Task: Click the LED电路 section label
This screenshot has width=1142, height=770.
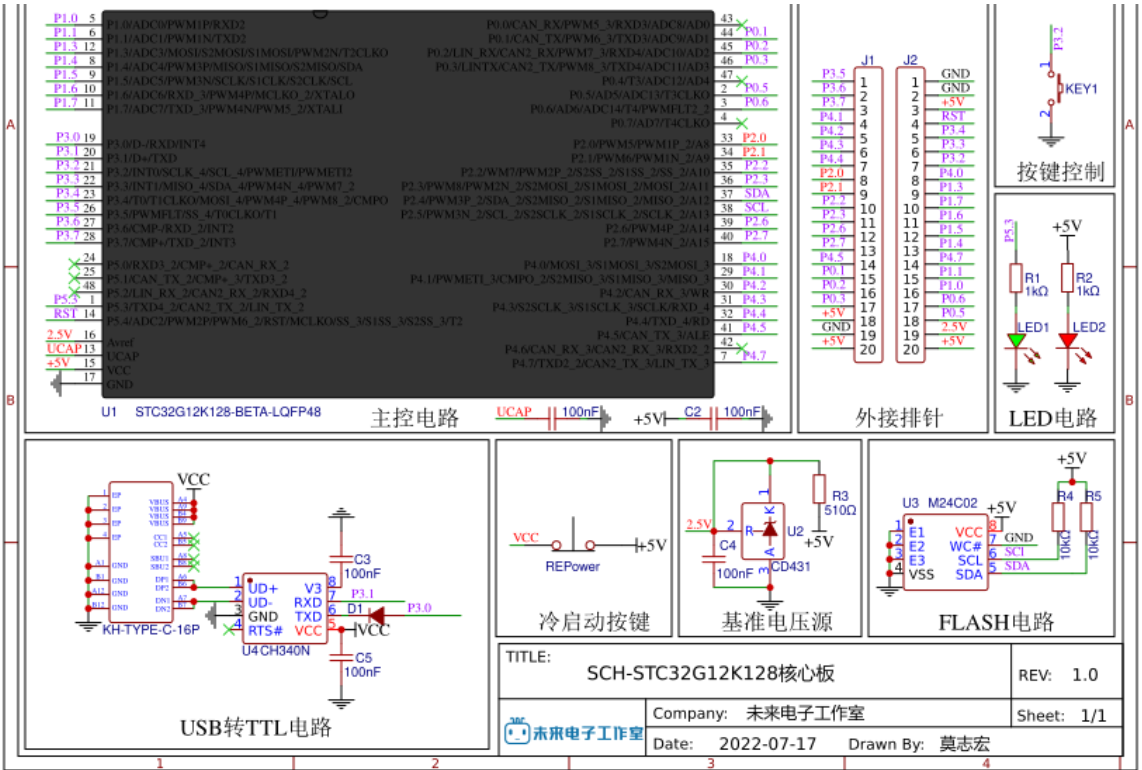Action: coord(1052,418)
